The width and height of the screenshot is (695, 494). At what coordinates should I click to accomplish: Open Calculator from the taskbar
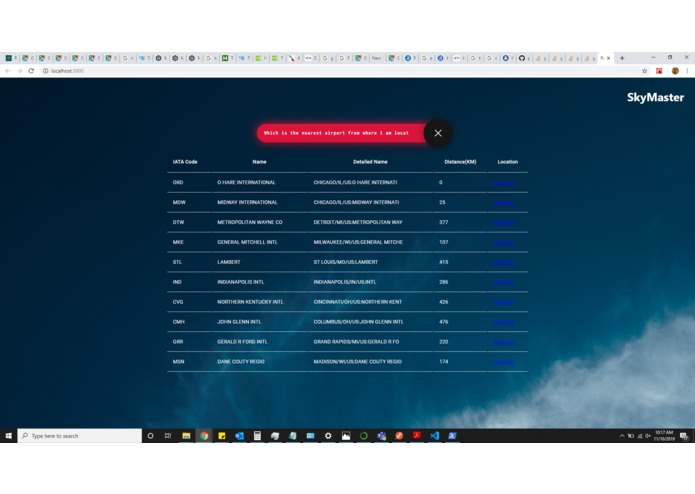click(257, 436)
